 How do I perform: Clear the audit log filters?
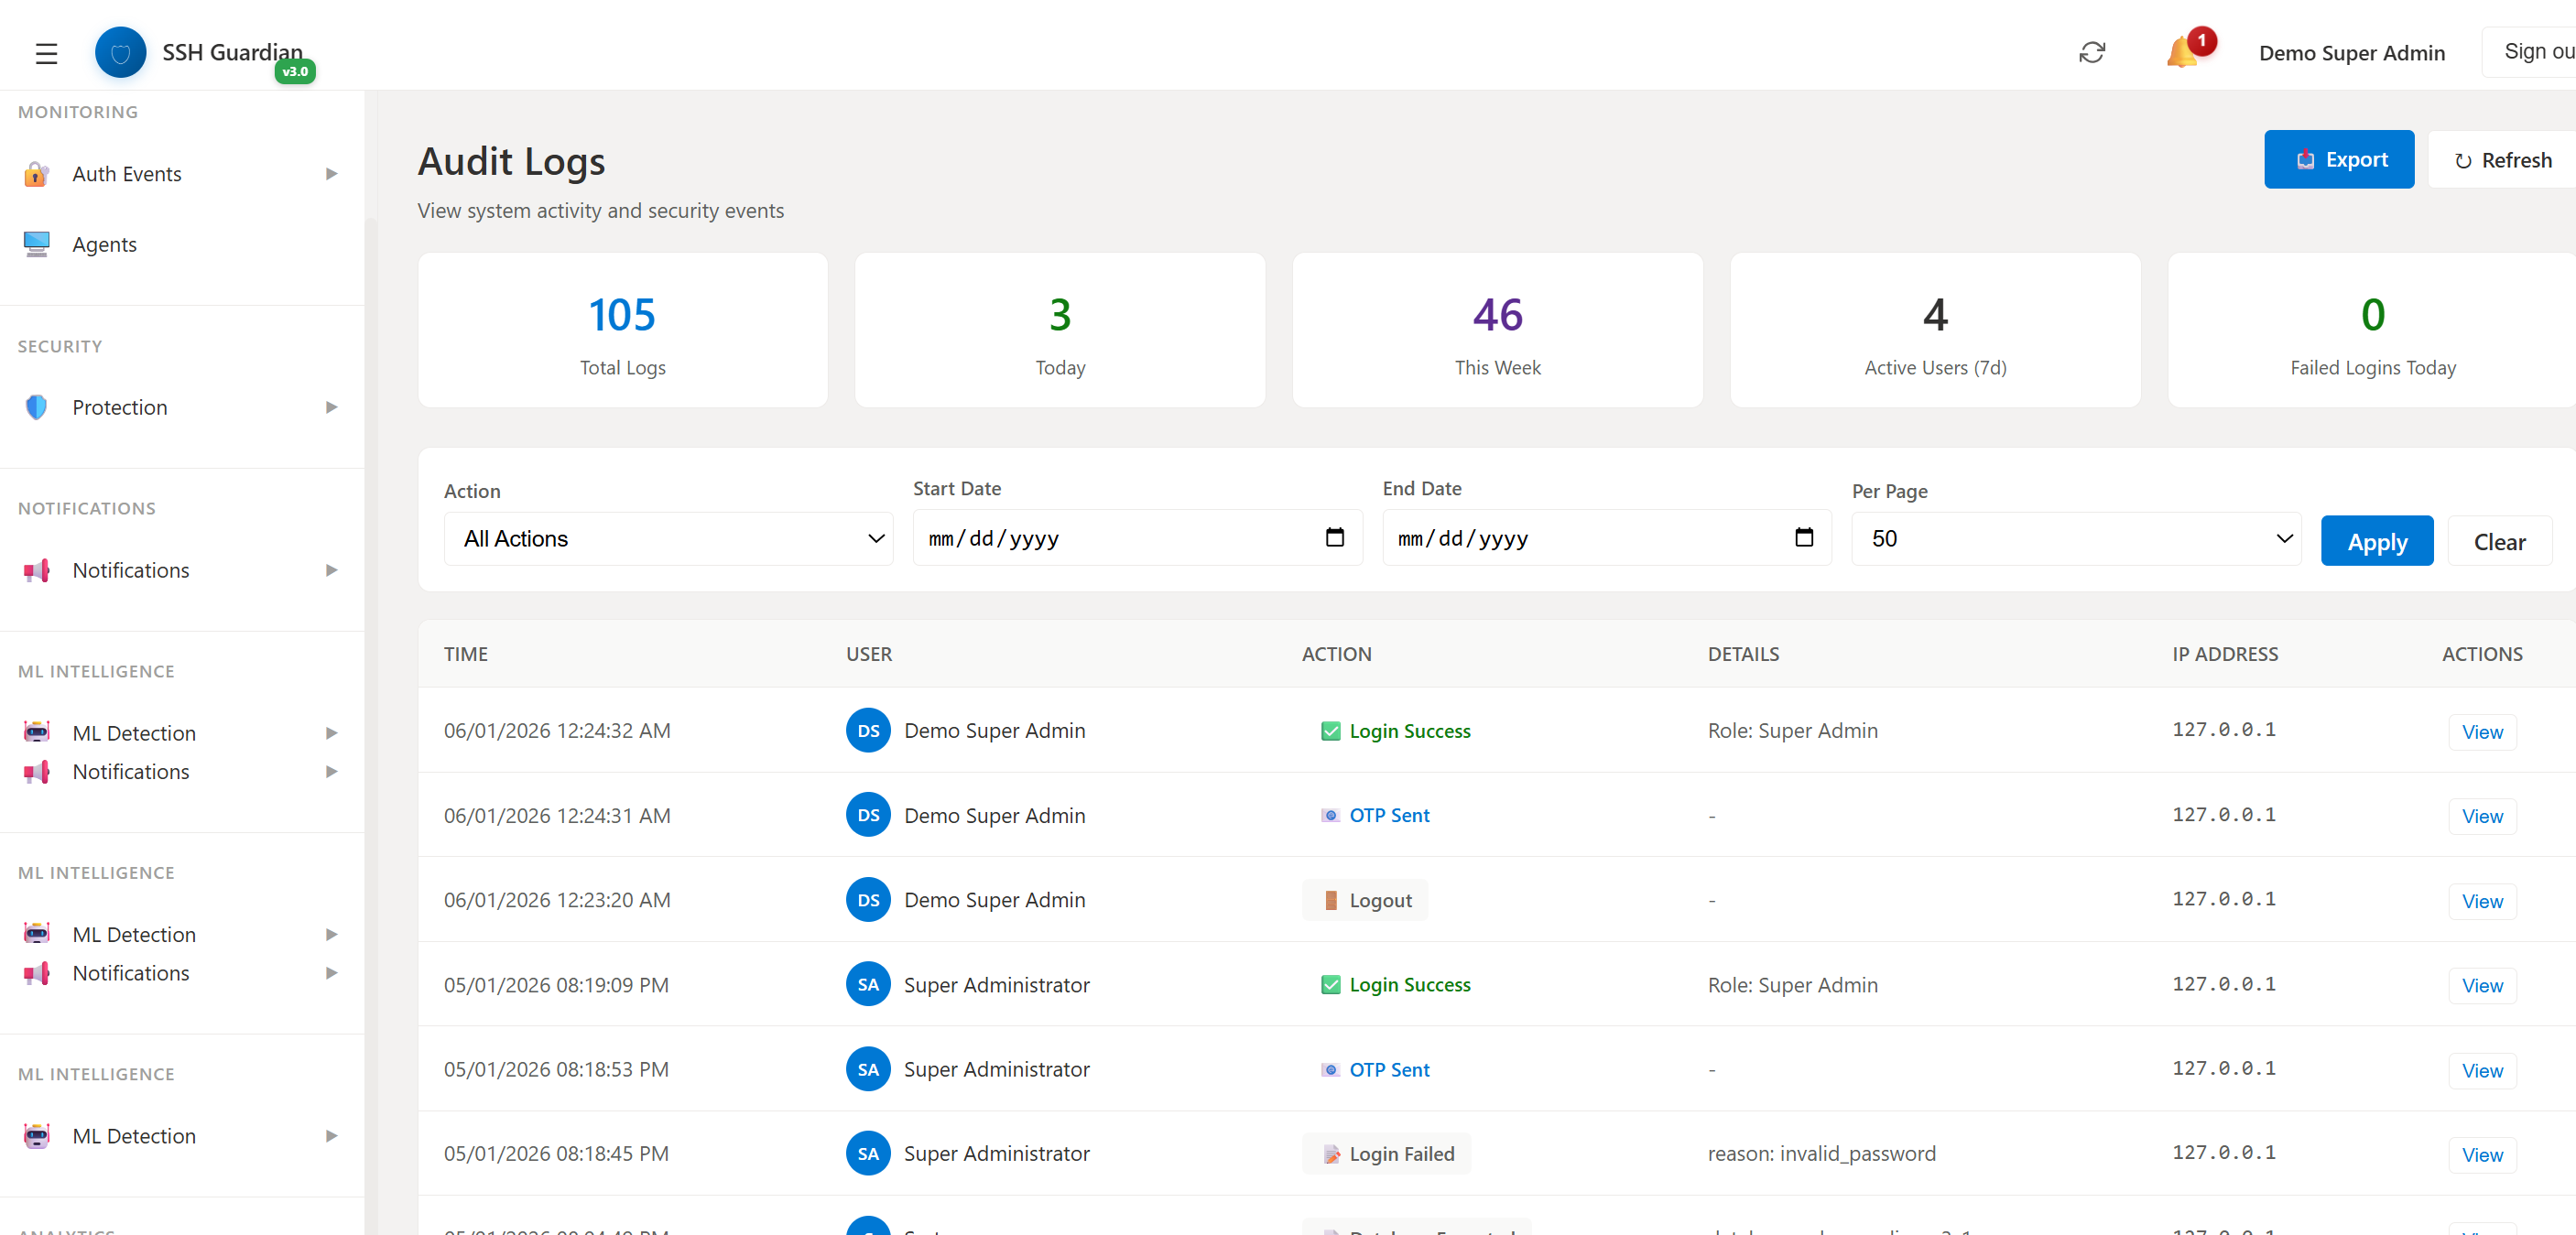coord(2498,542)
